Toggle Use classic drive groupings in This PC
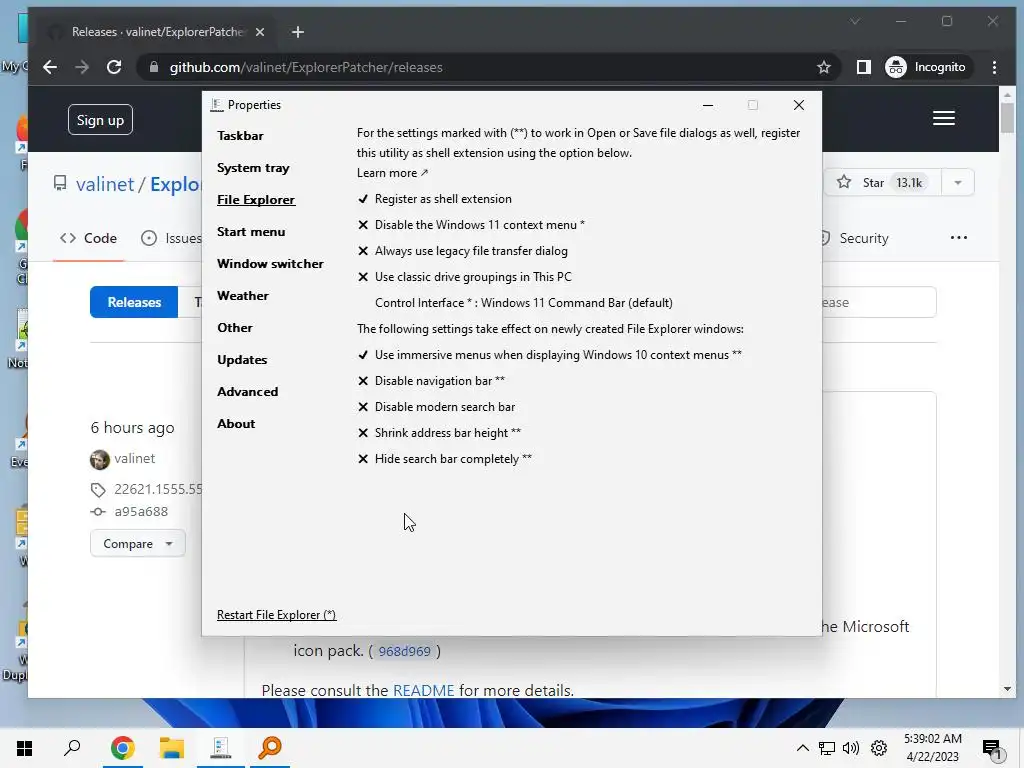The width and height of the screenshot is (1024, 768). click(x=464, y=277)
